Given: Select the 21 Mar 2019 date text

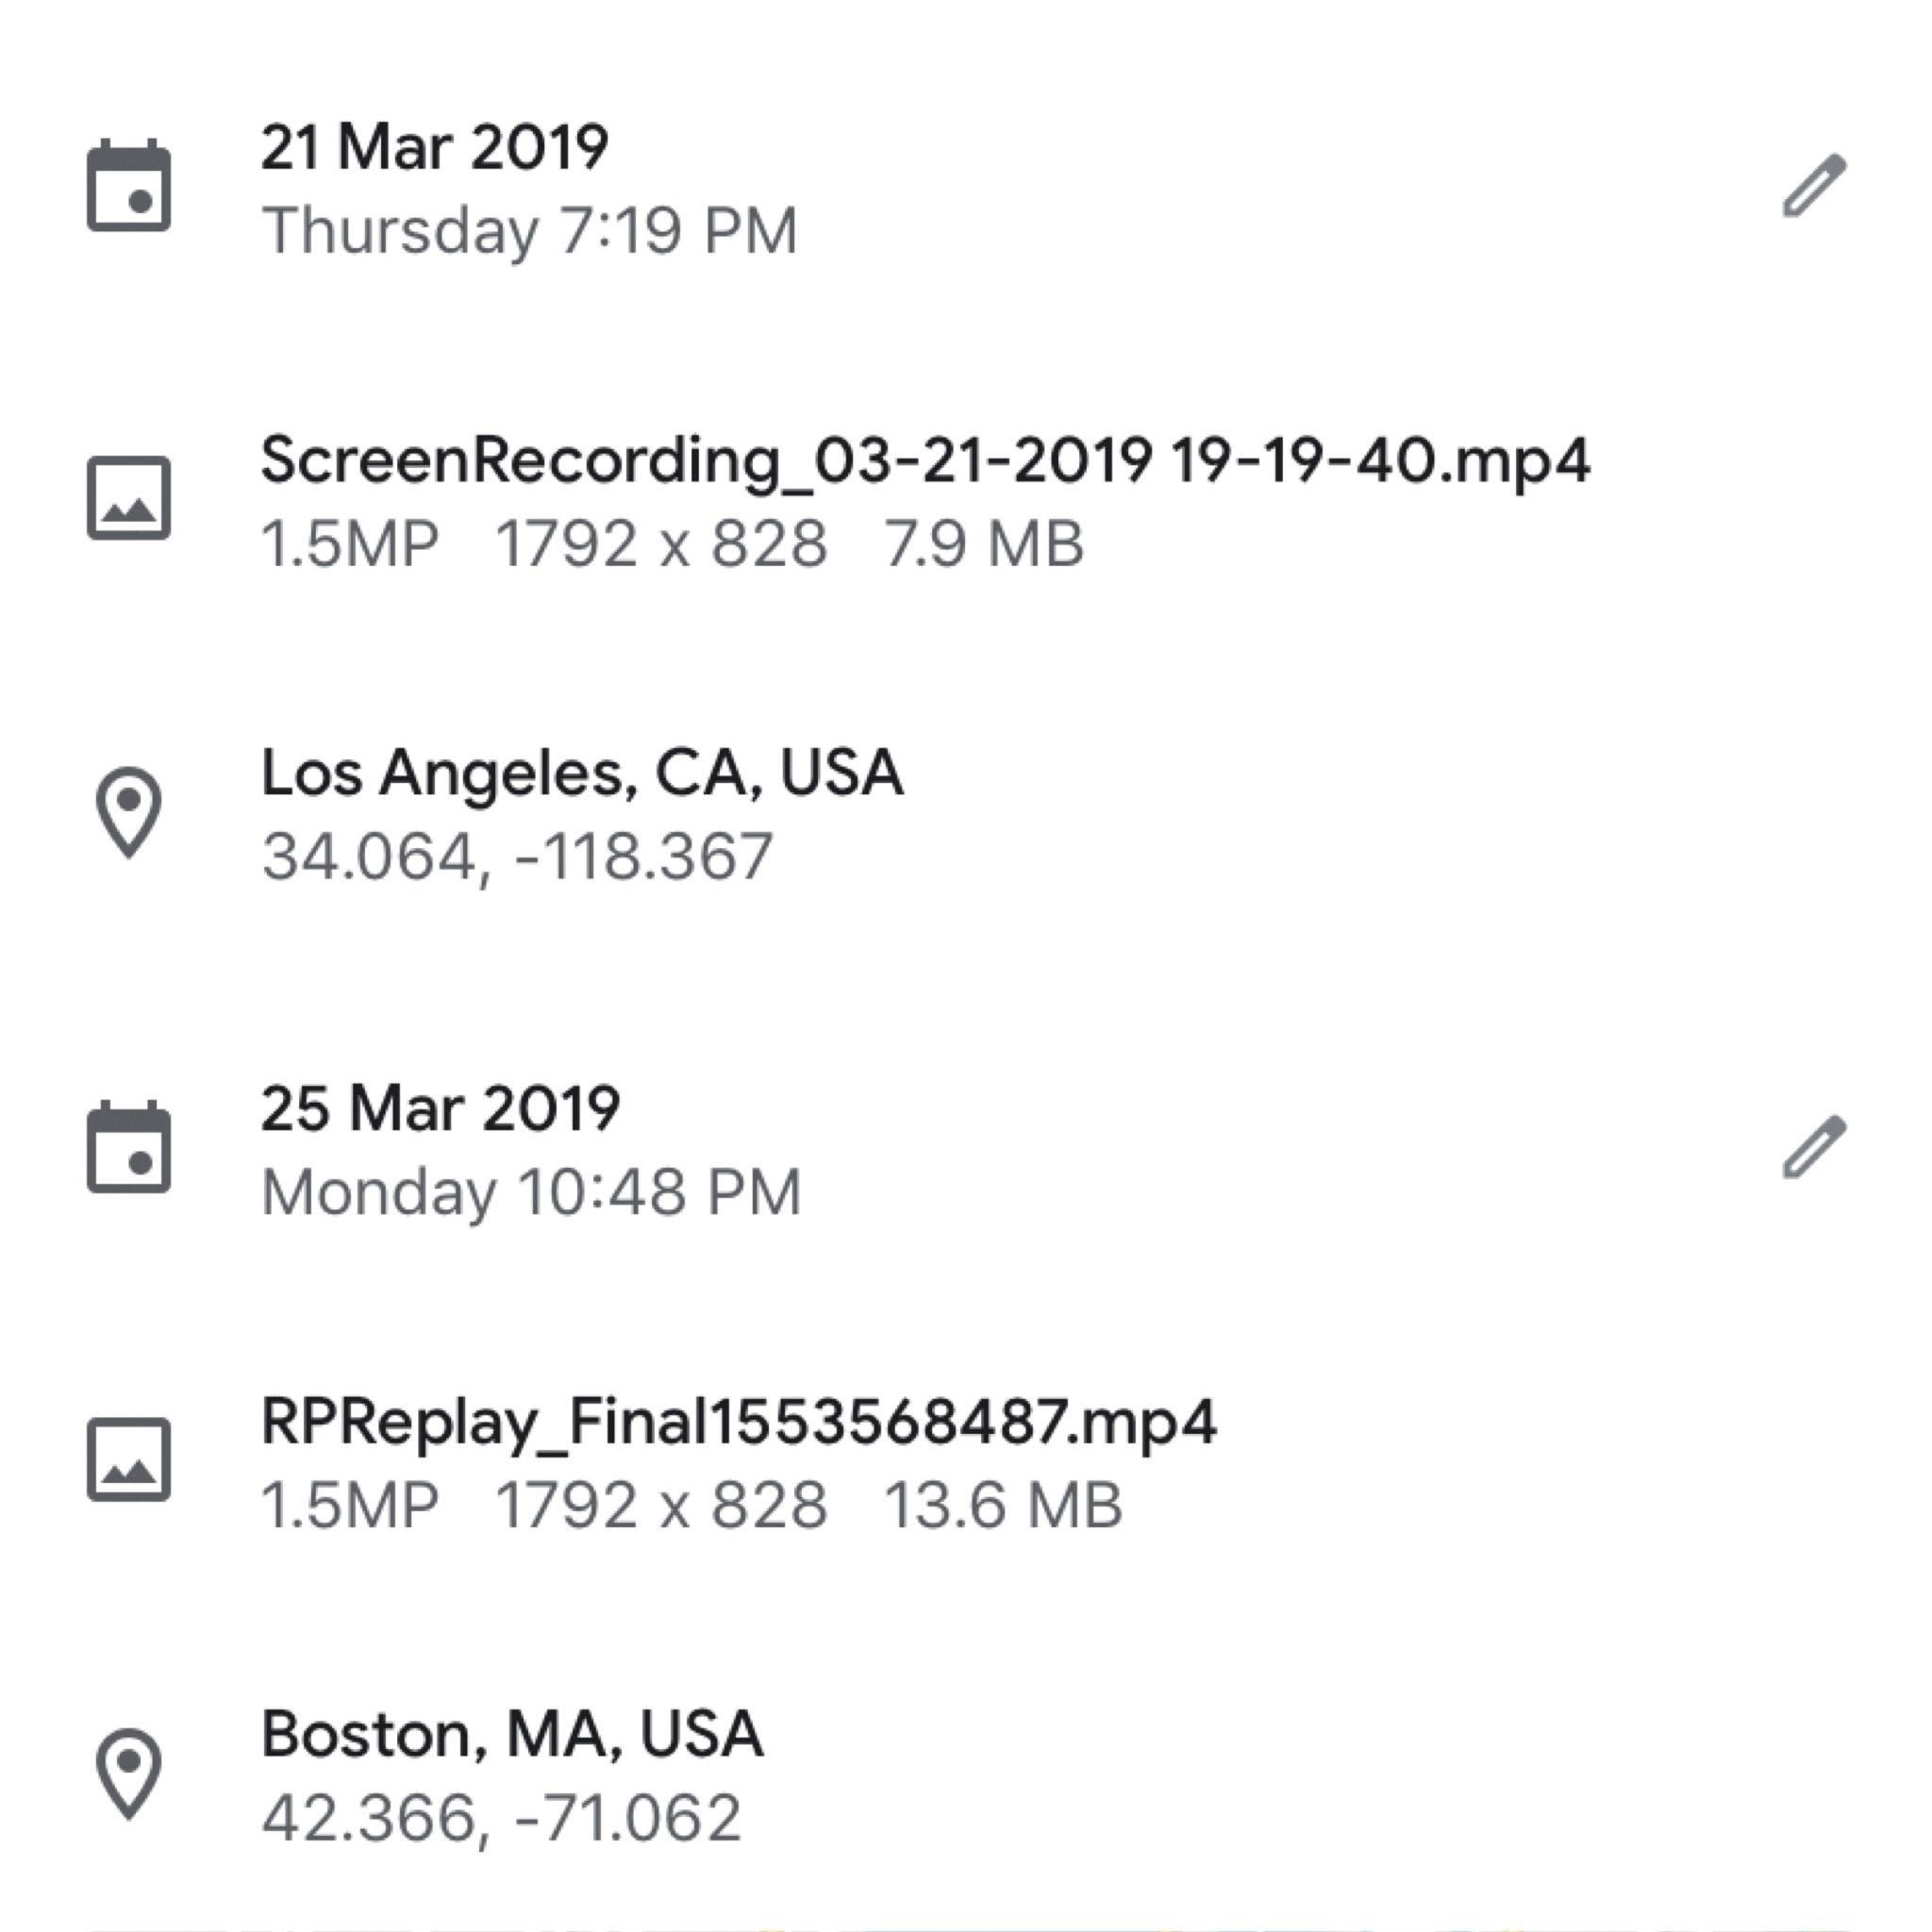Looking at the screenshot, I should coord(434,148).
